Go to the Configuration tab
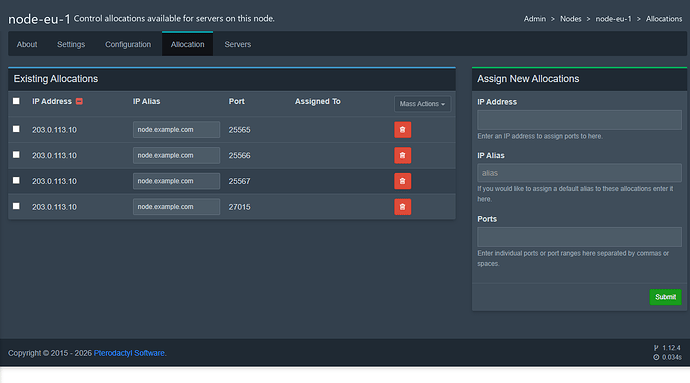This screenshot has height=383, width=690. click(x=128, y=44)
